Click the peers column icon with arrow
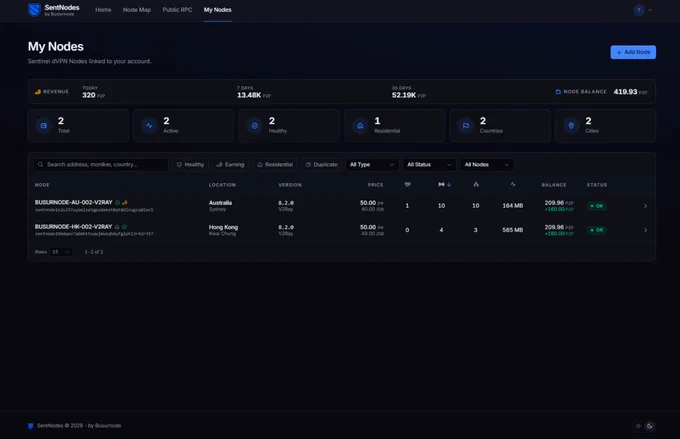680x439 pixels. tap(444, 184)
